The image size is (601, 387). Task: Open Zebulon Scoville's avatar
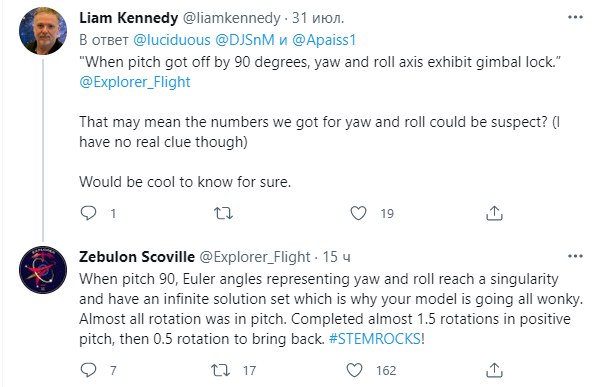(43, 270)
